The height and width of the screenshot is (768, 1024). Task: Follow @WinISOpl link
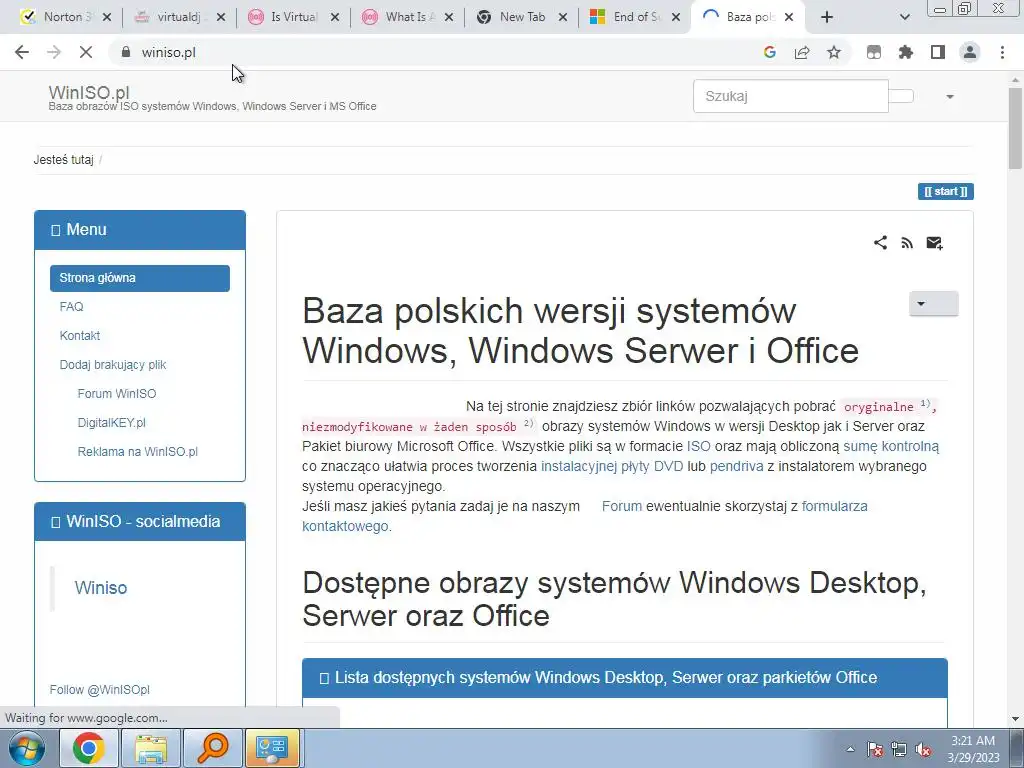(99, 690)
